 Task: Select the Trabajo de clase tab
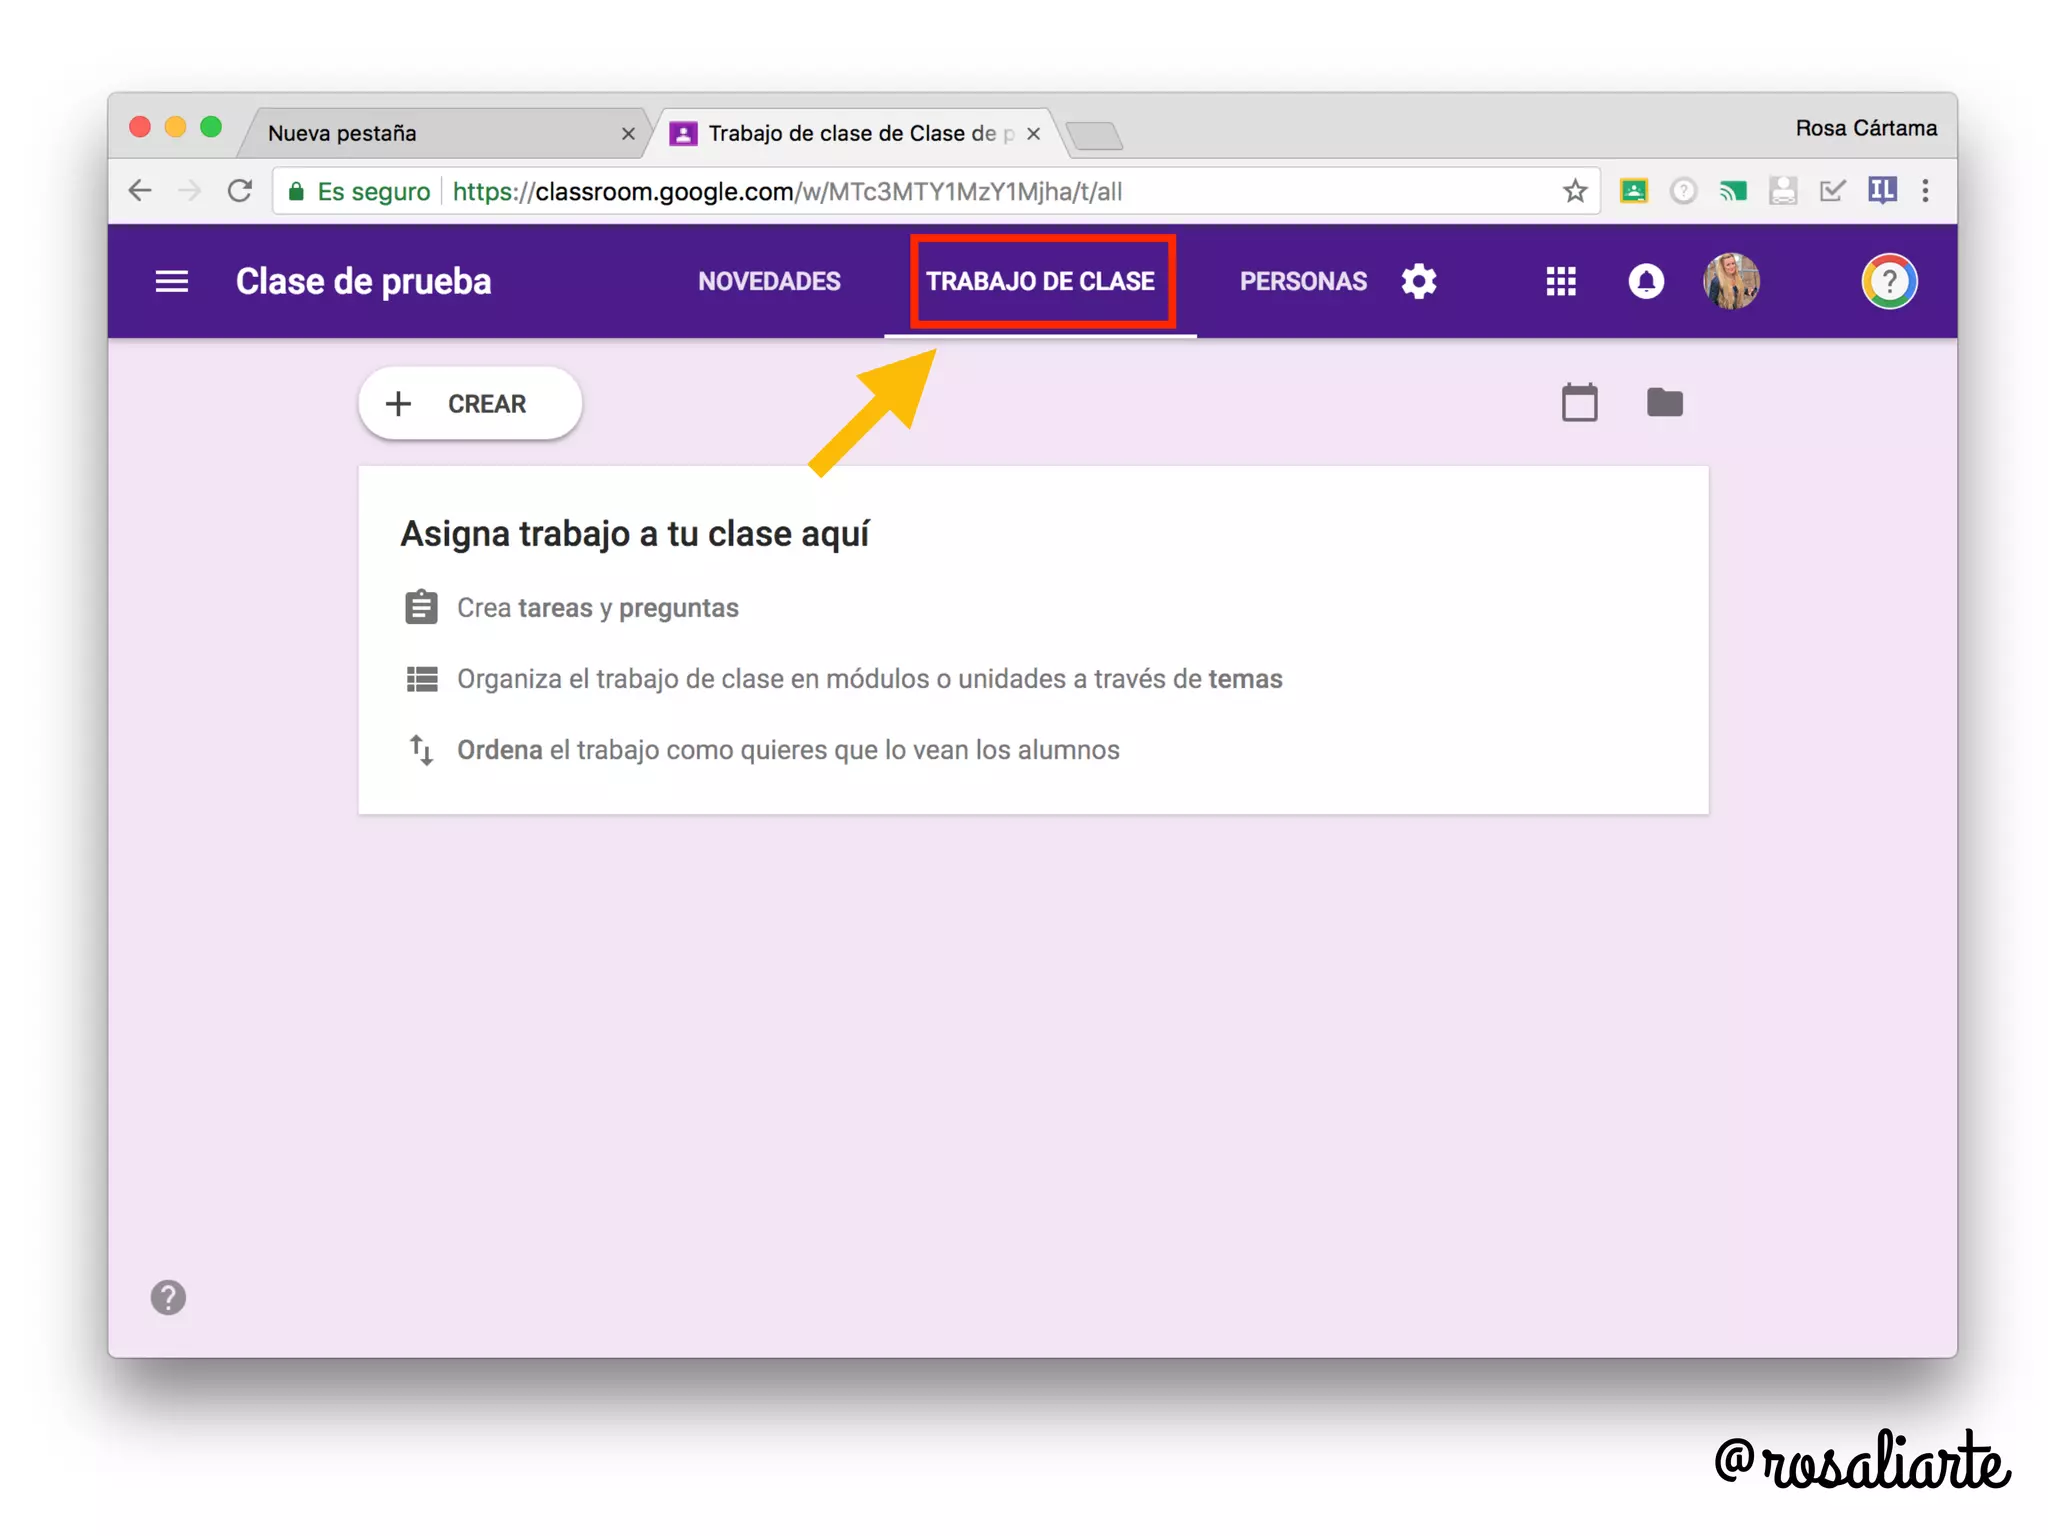1040,281
